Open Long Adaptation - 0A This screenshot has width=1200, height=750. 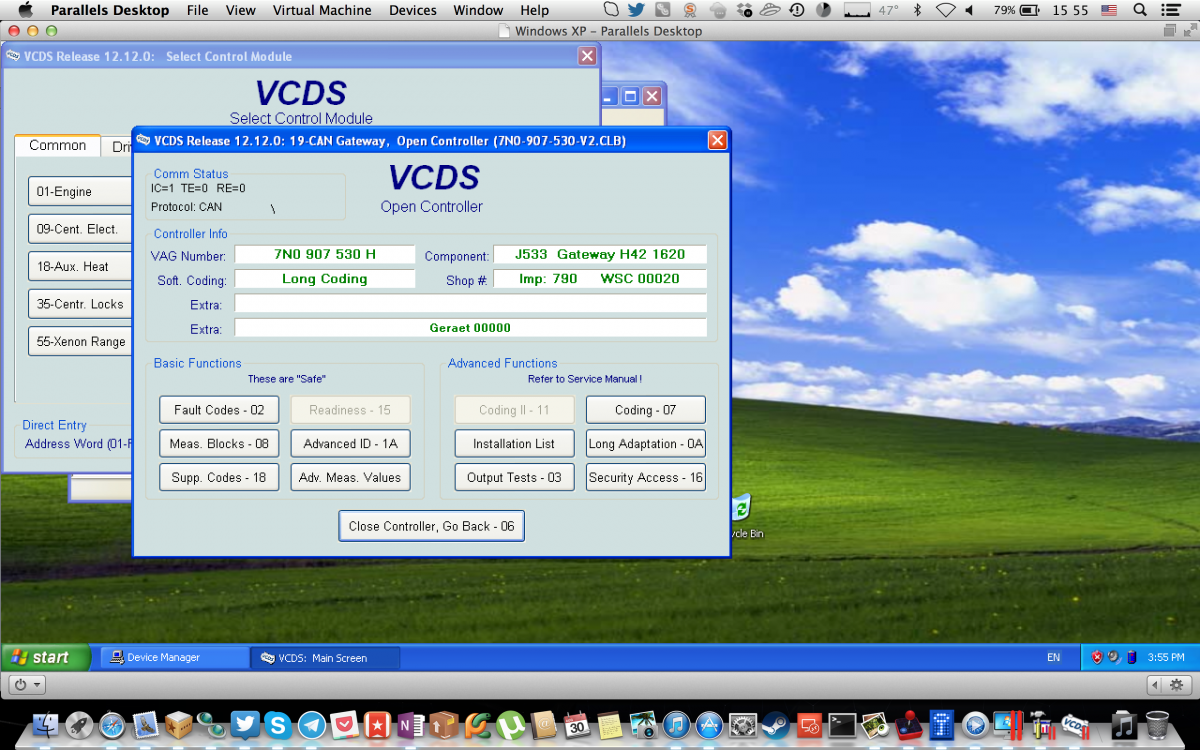point(646,444)
